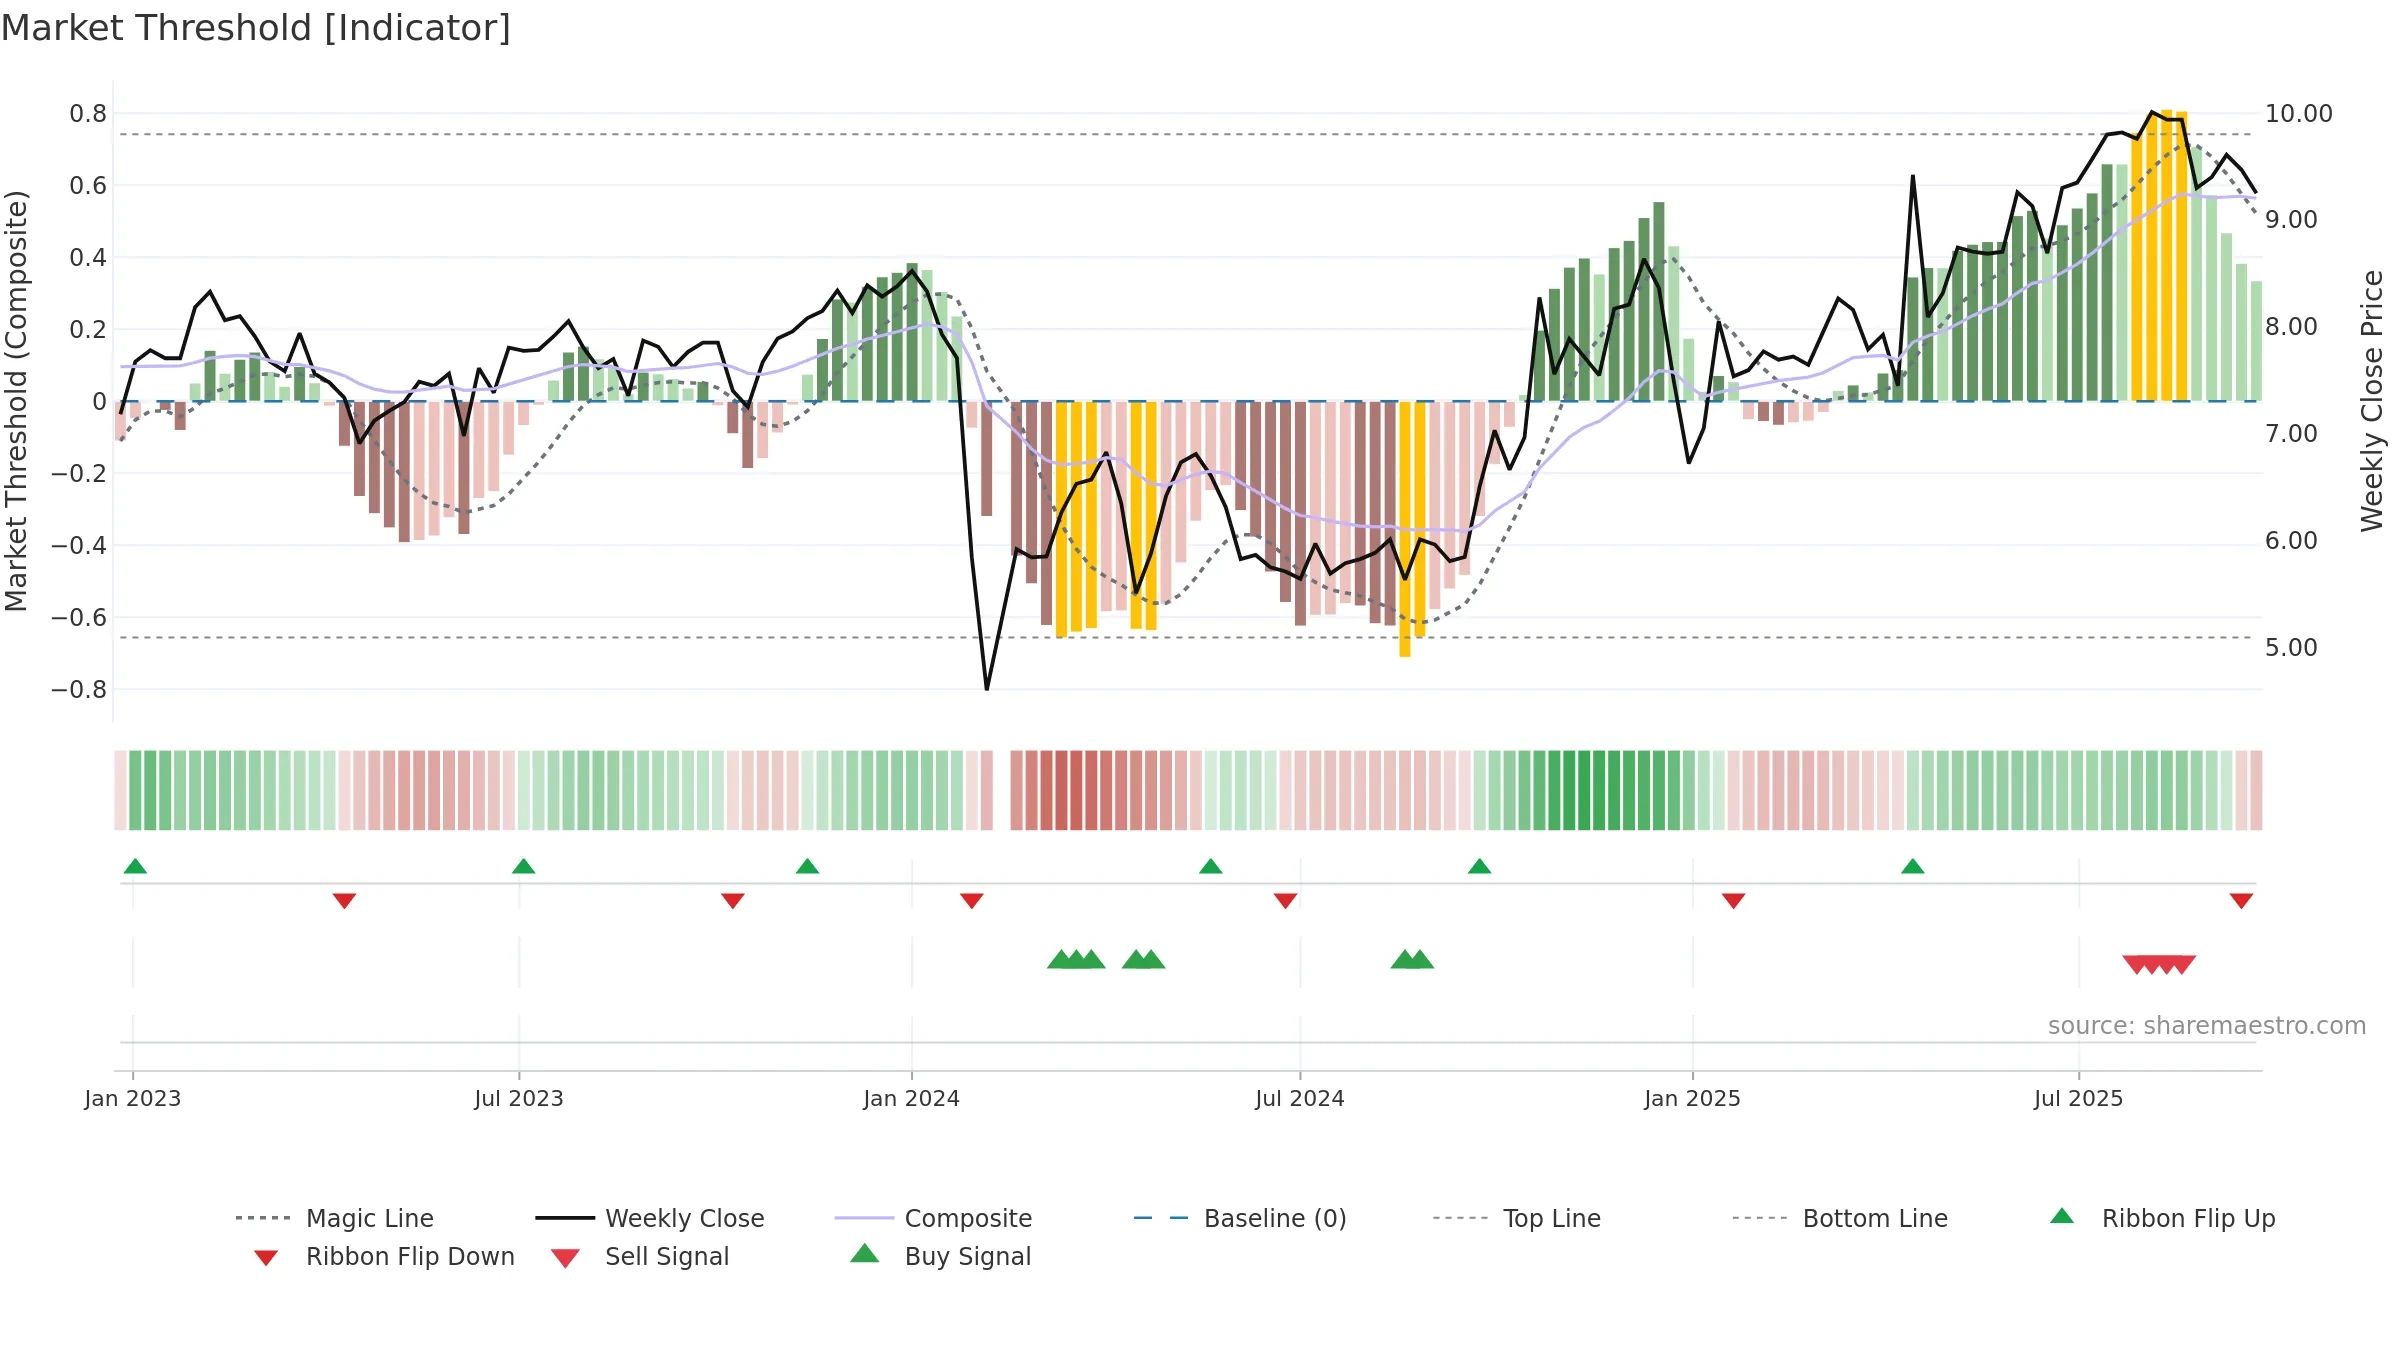Select the Jan 2024 x-axis label
Viewport: 2400px width, 1350px height.
912,1098
